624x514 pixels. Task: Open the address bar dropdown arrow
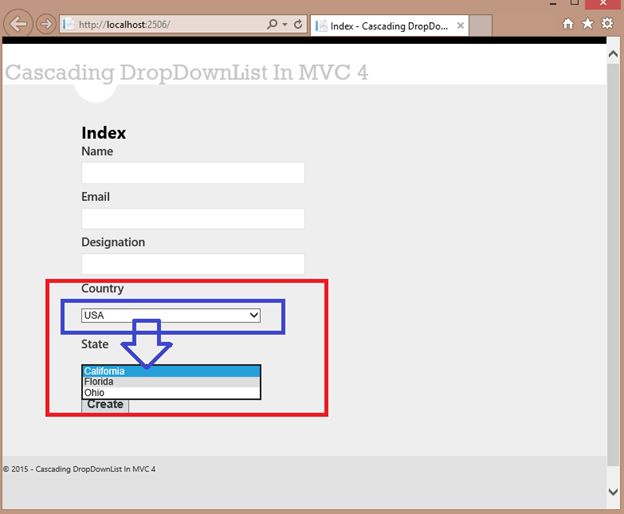(285, 25)
